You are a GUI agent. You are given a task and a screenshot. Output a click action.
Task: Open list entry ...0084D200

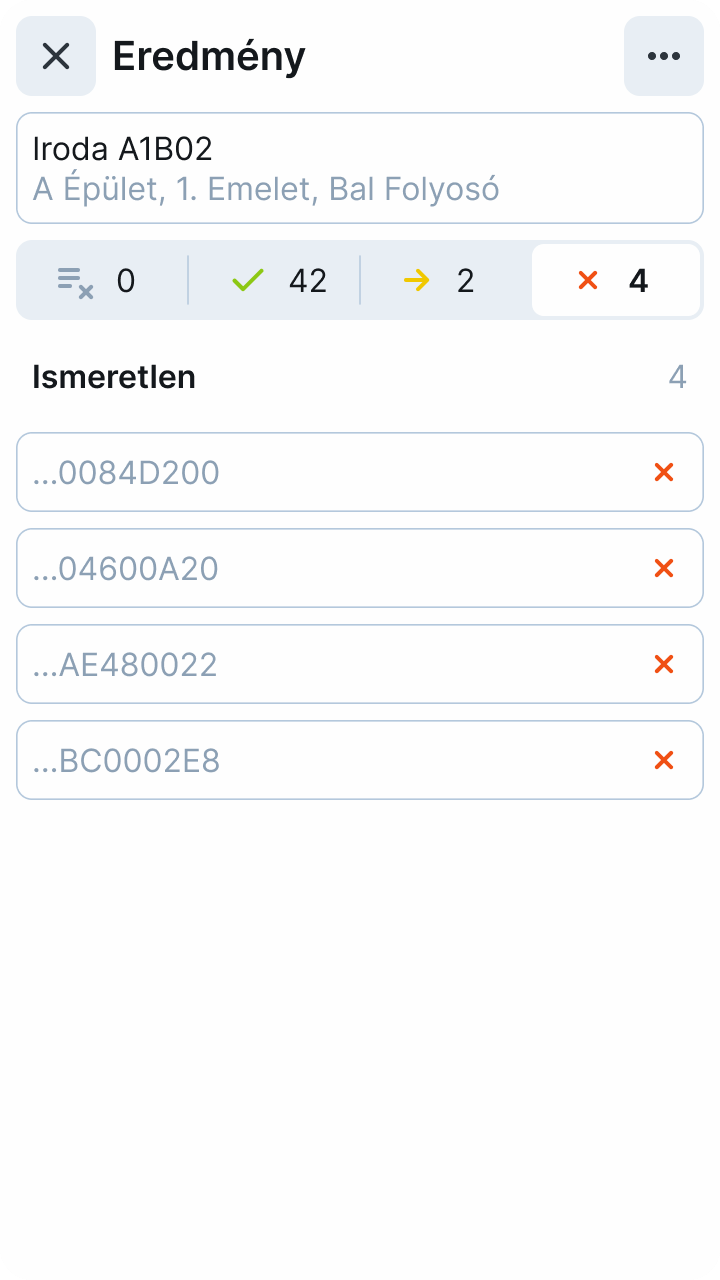(320, 472)
